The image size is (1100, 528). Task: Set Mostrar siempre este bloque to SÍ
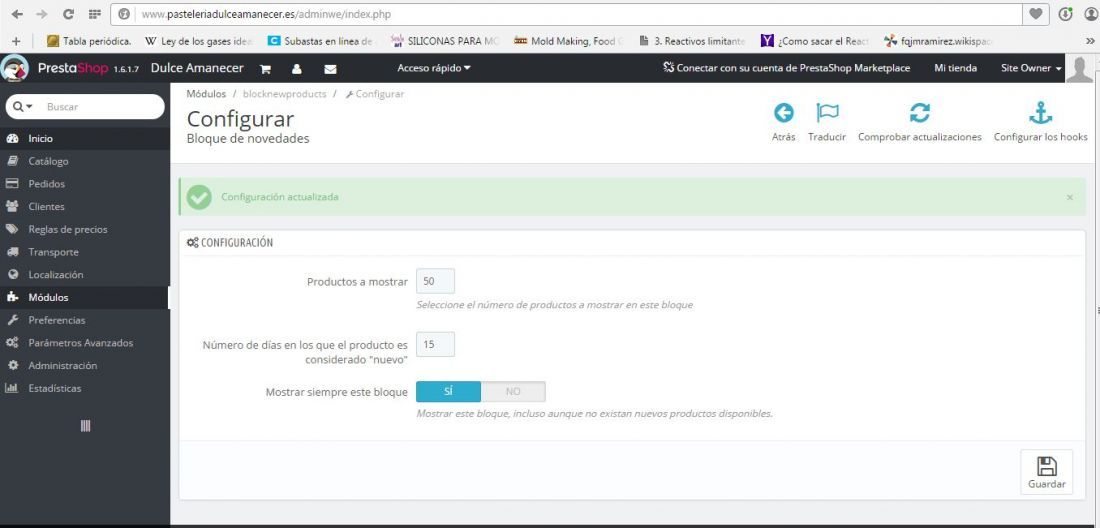point(448,392)
